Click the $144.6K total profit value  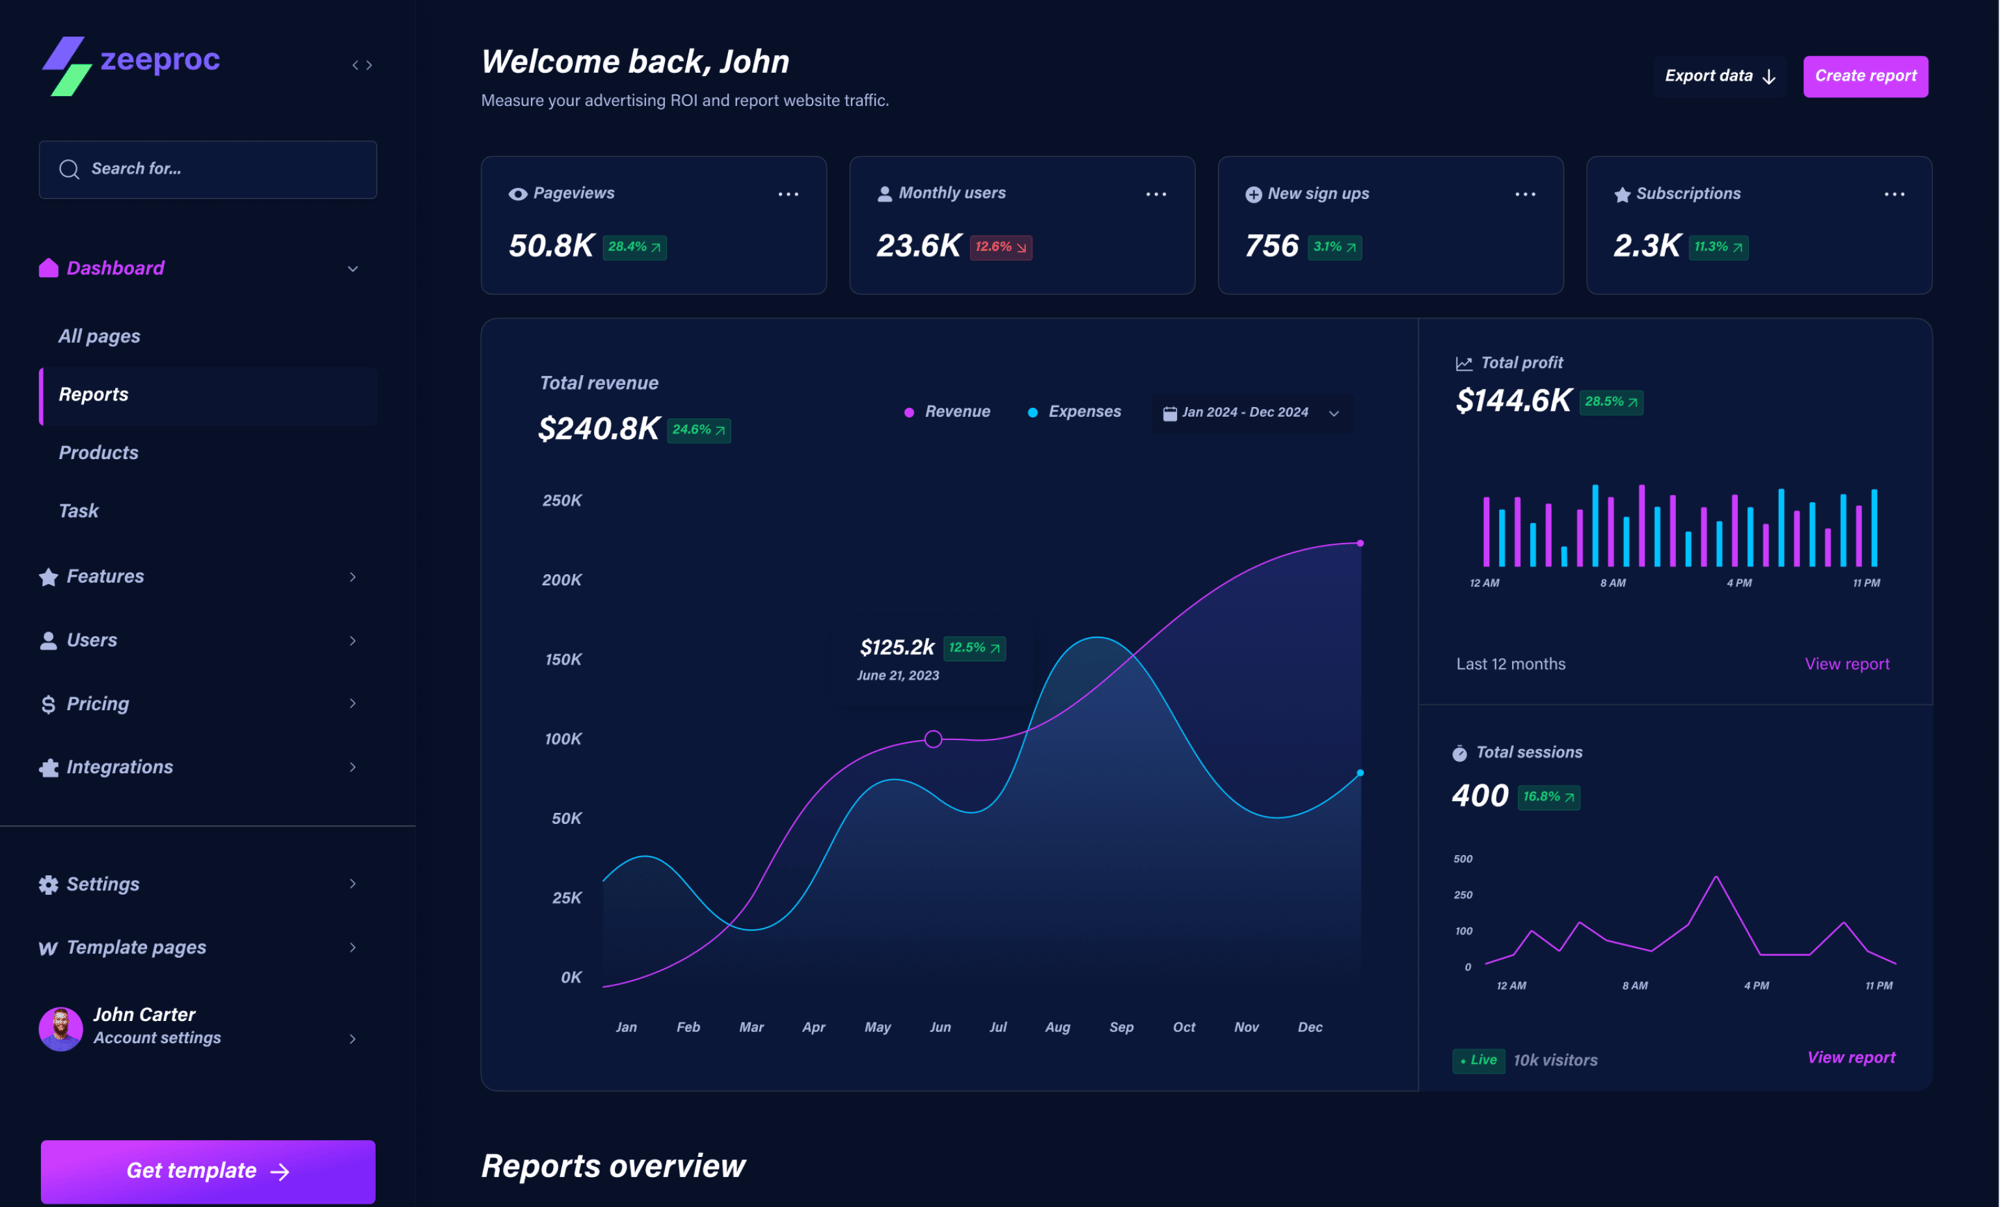coord(1514,402)
